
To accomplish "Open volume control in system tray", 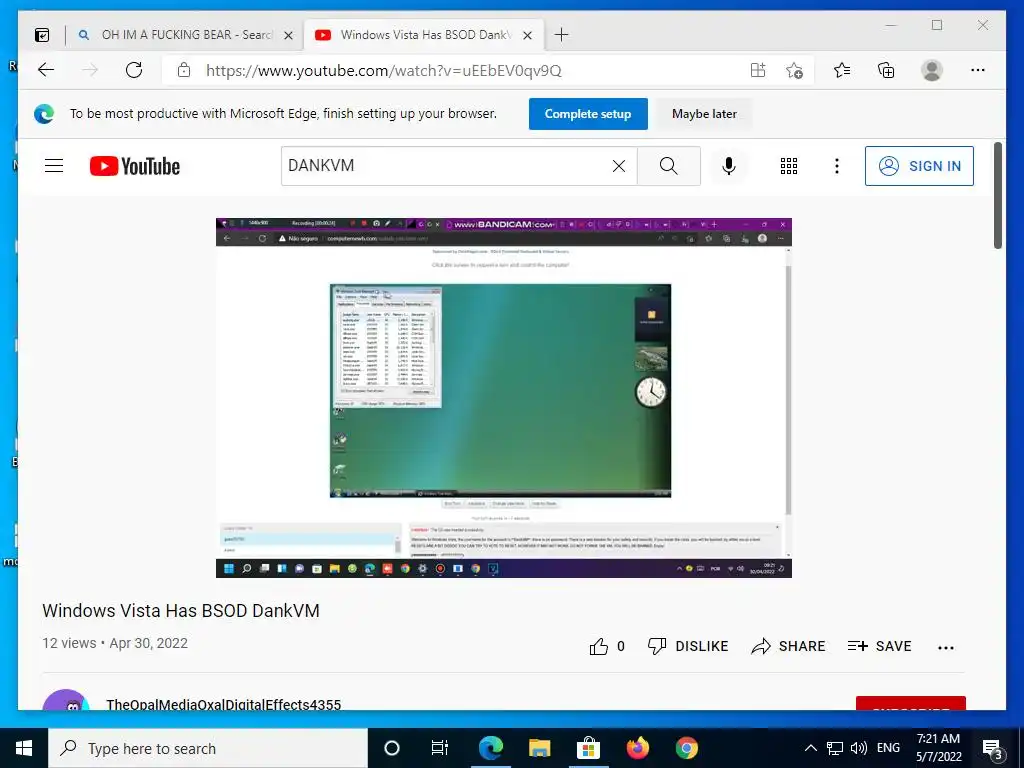I will 859,748.
